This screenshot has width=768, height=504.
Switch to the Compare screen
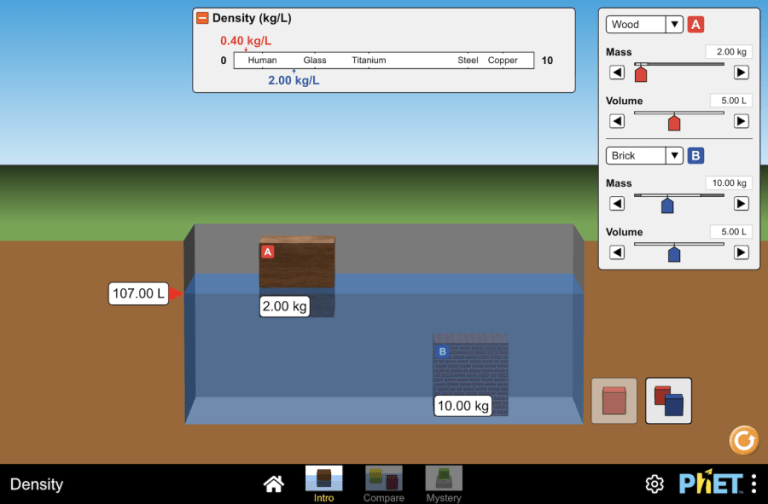tap(384, 484)
